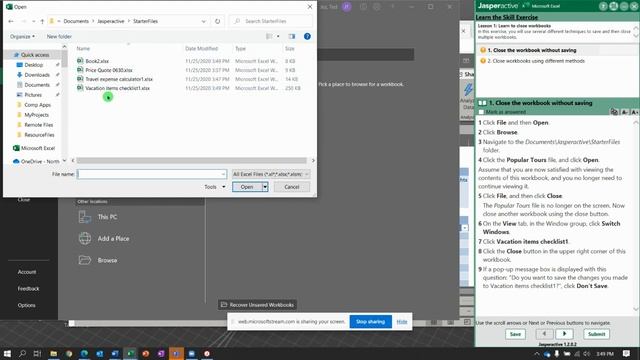Click the horizontal scrollbar of file list

pos(191,161)
